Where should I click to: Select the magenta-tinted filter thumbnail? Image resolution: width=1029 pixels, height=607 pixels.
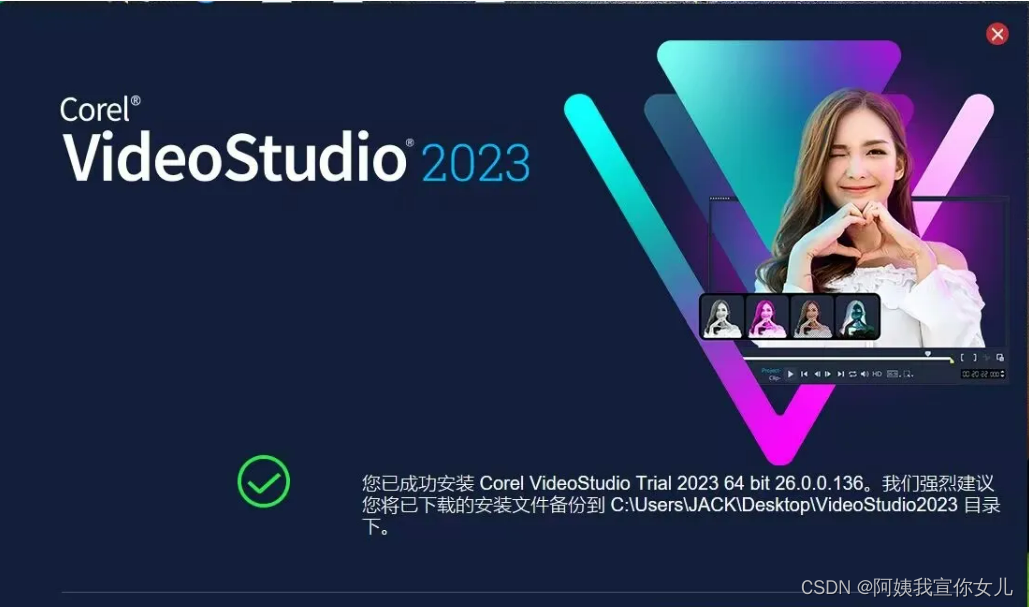[766, 317]
